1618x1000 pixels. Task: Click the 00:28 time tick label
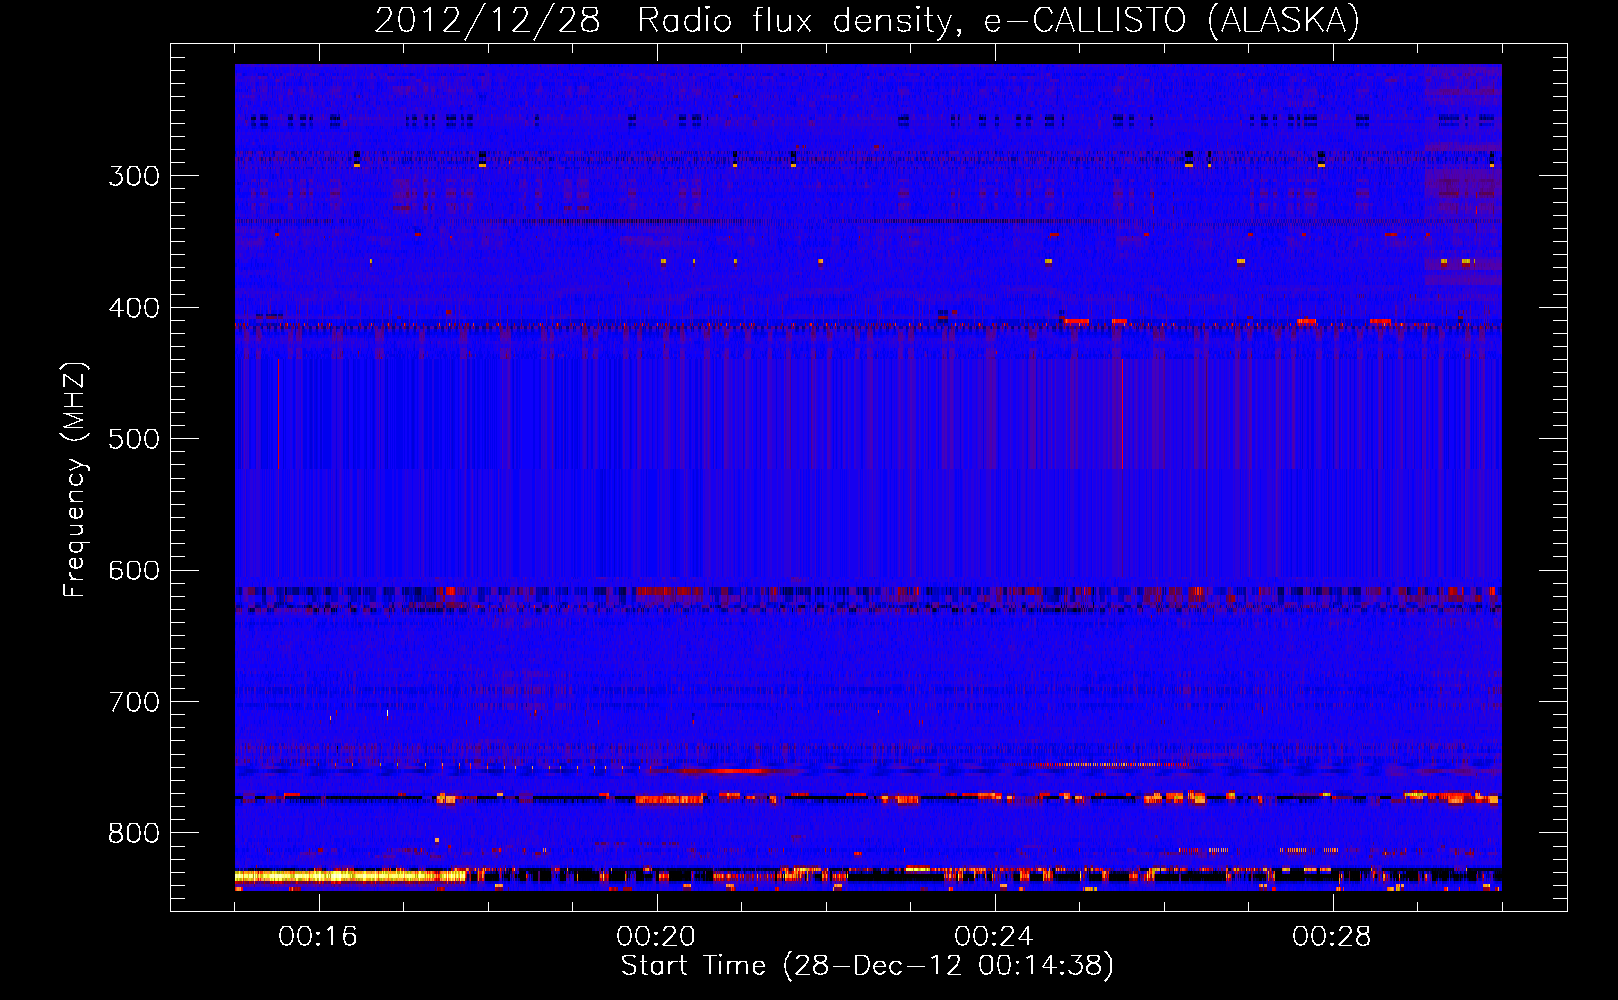pos(1332,936)
